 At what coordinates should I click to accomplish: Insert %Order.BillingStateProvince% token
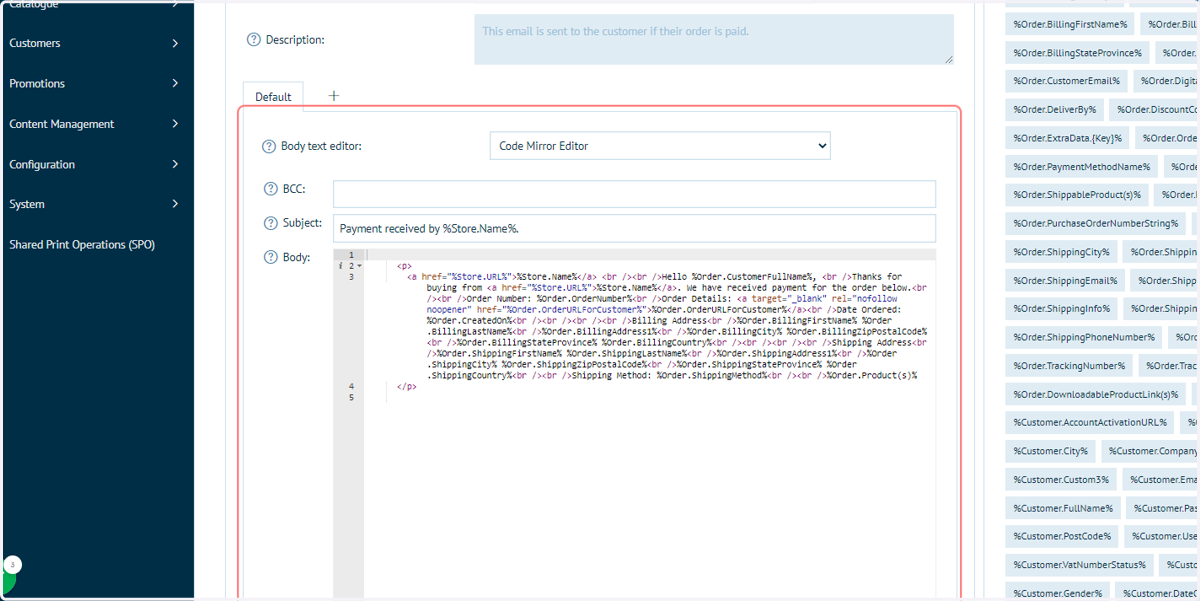[x=1077, y=53]
